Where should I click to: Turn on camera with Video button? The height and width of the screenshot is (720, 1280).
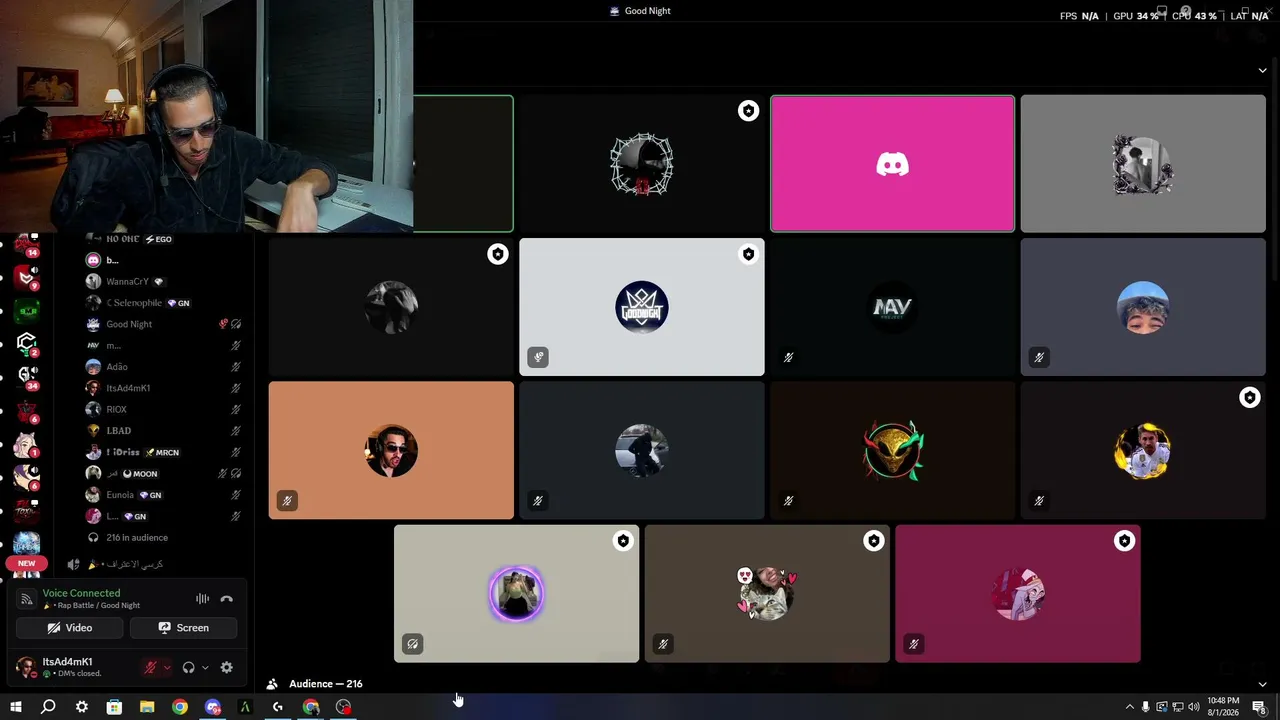tap(69, 628)
